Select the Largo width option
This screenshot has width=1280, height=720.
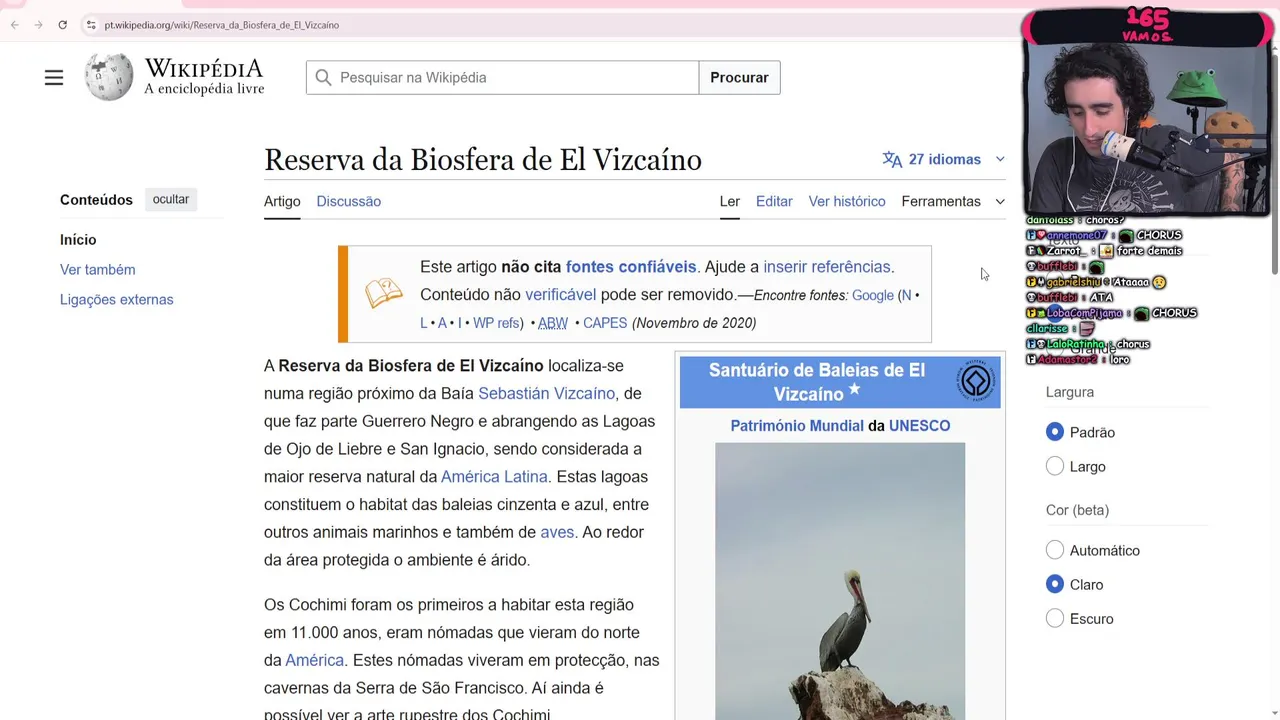[x=1054, y=466]
